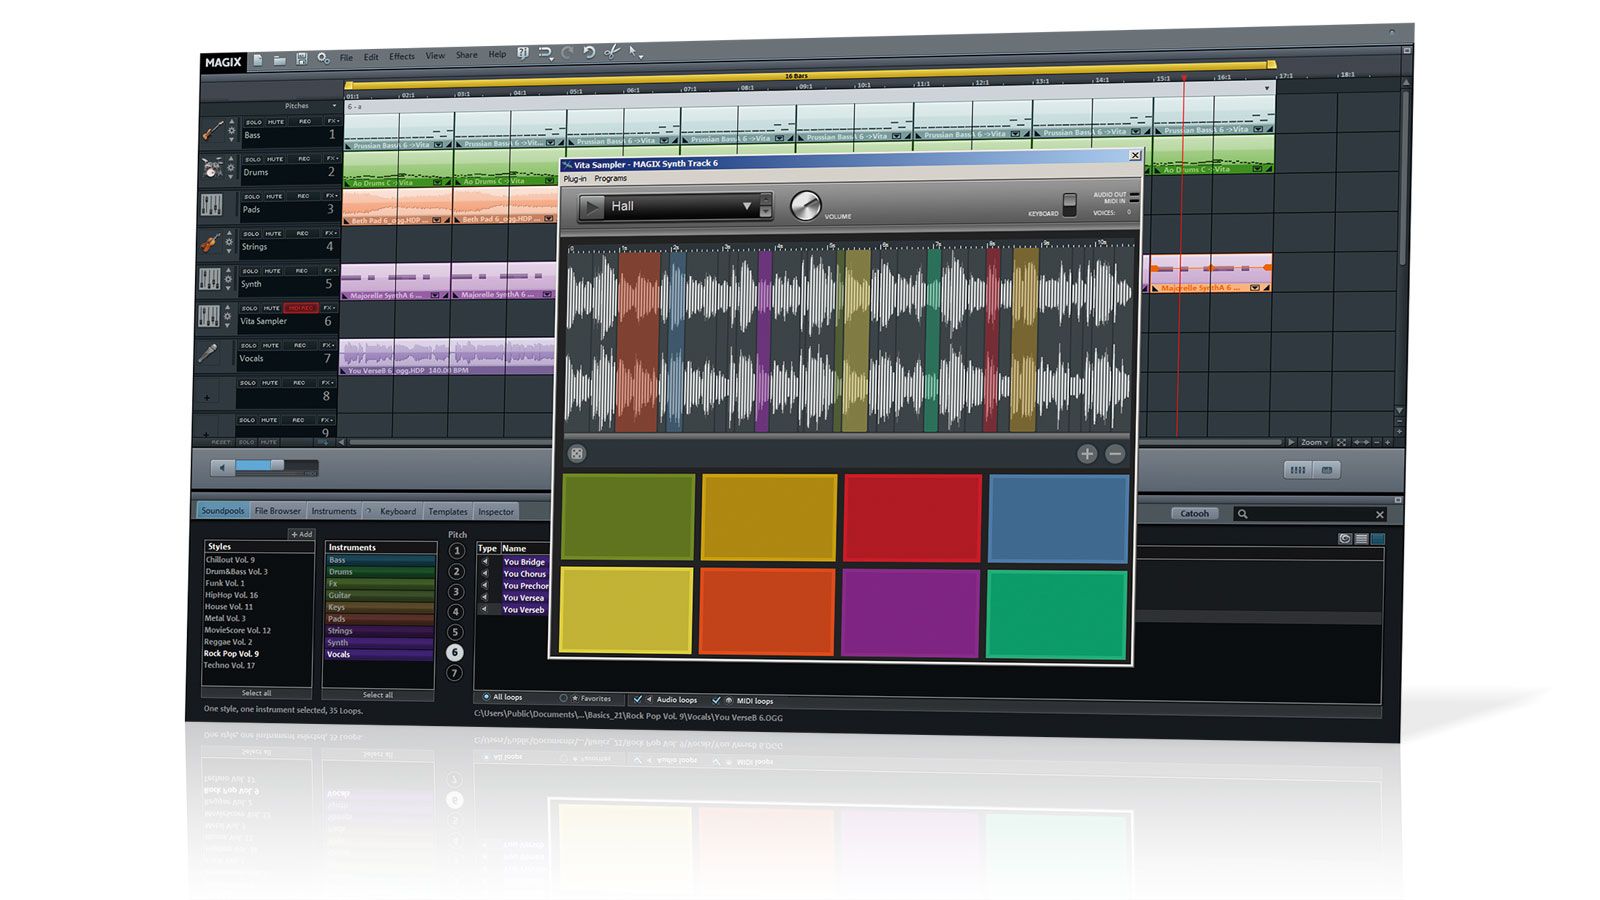Viewport: 1600px width, 900px height.
Task: Uncheck the MIDI loops checkbox
Action: (x=717, y=700)
